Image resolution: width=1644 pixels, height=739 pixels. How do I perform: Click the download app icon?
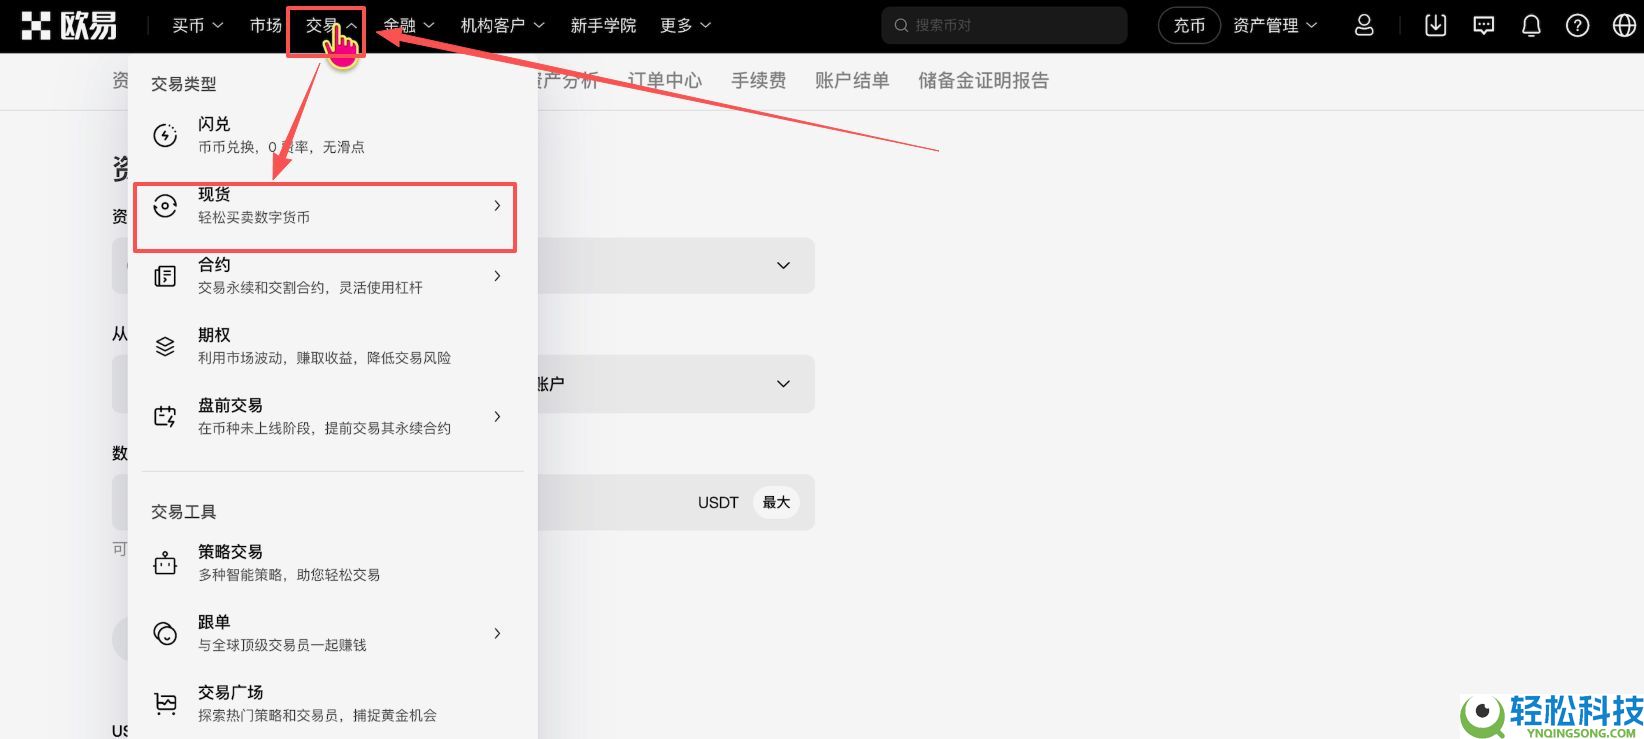coord(1436,25)
